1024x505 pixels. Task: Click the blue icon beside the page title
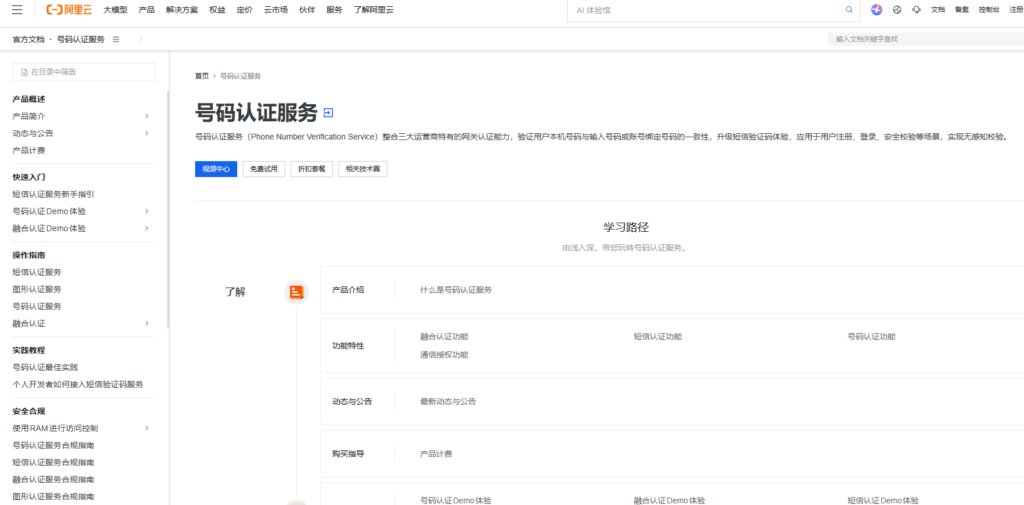pyautogui.click(x=328, y=113)
